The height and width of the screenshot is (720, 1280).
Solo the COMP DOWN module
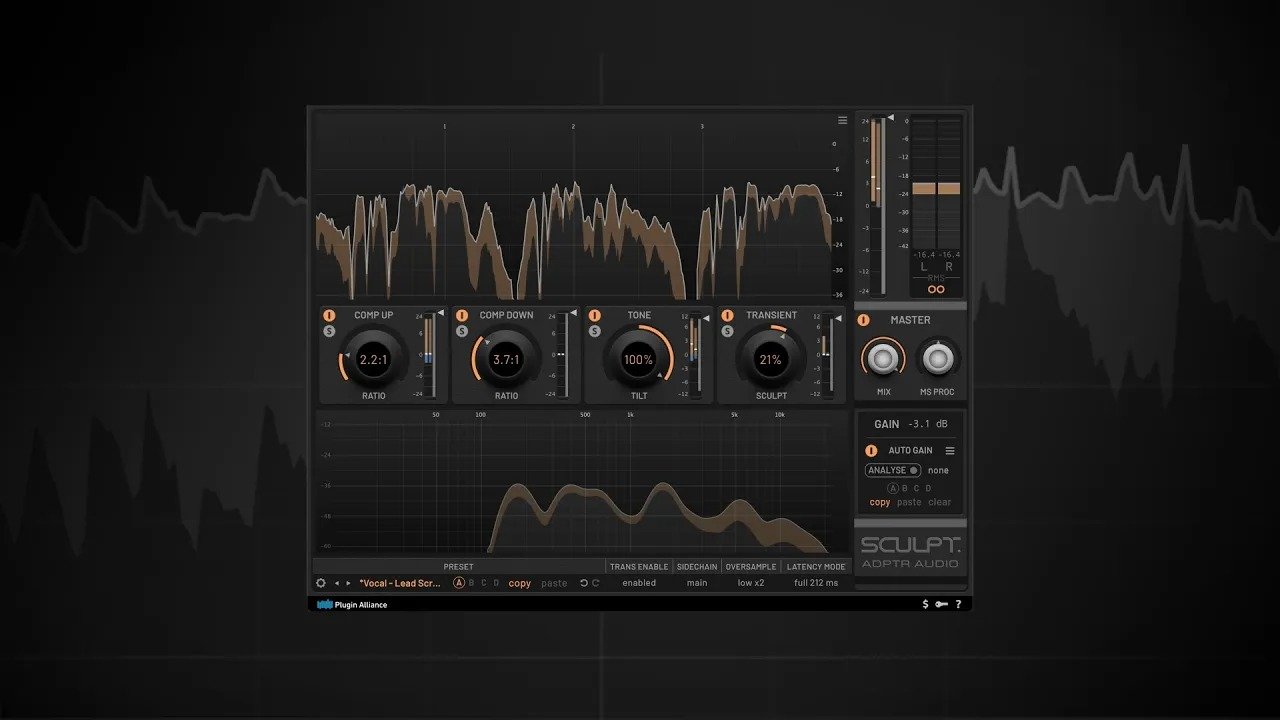[462, 331]
